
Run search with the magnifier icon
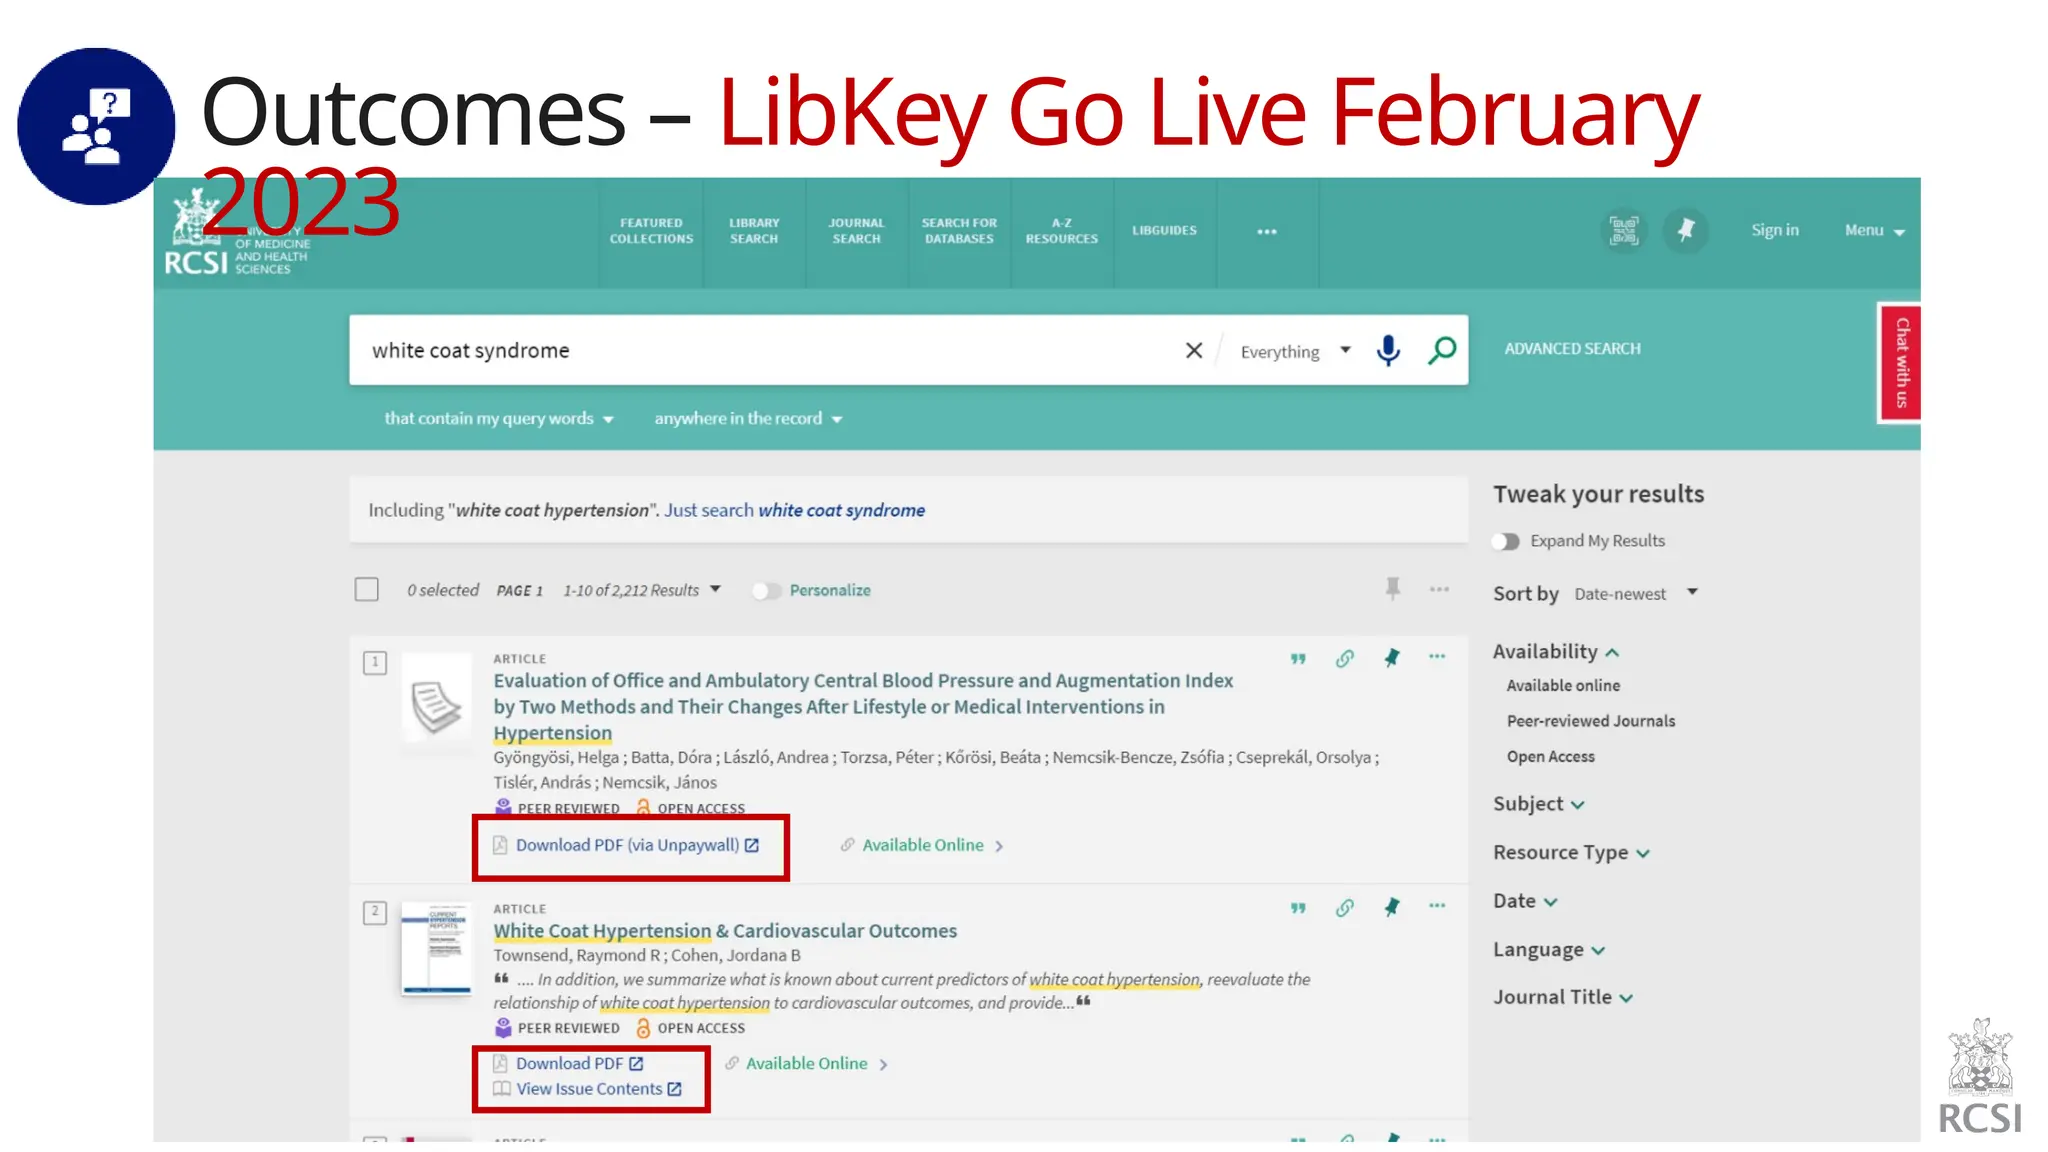pos(1442,350)
